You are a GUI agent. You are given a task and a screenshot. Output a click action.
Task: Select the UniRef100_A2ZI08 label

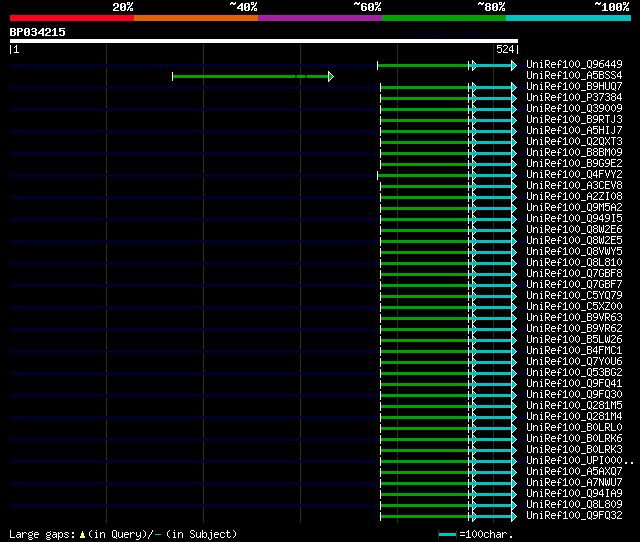pyautogui.click(x=574, y=196)
